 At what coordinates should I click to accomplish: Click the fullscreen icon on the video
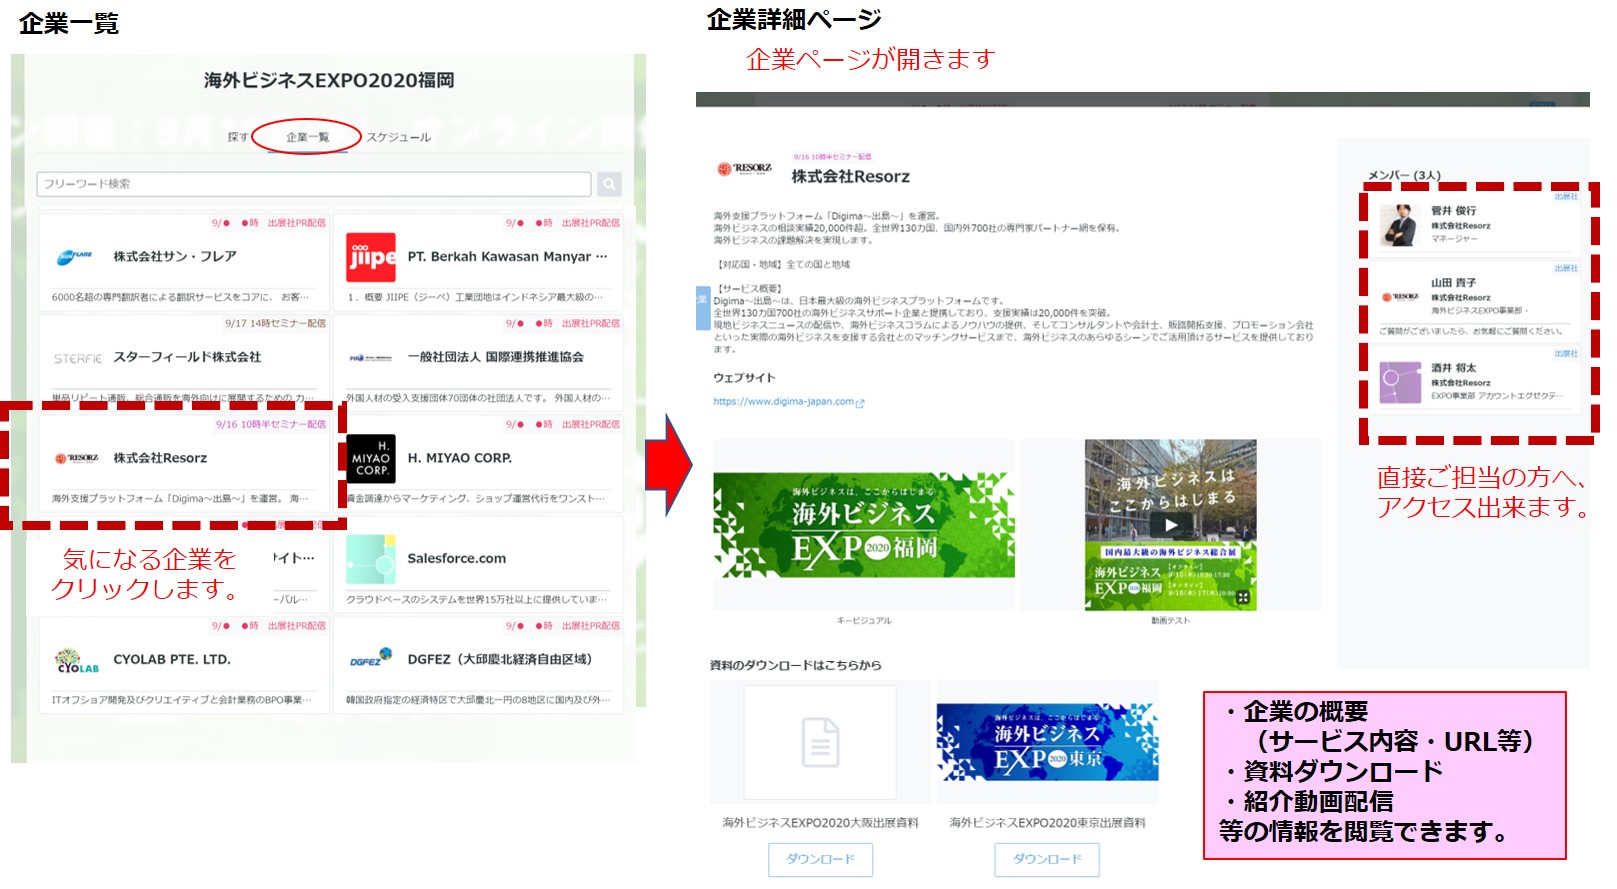1242,597
